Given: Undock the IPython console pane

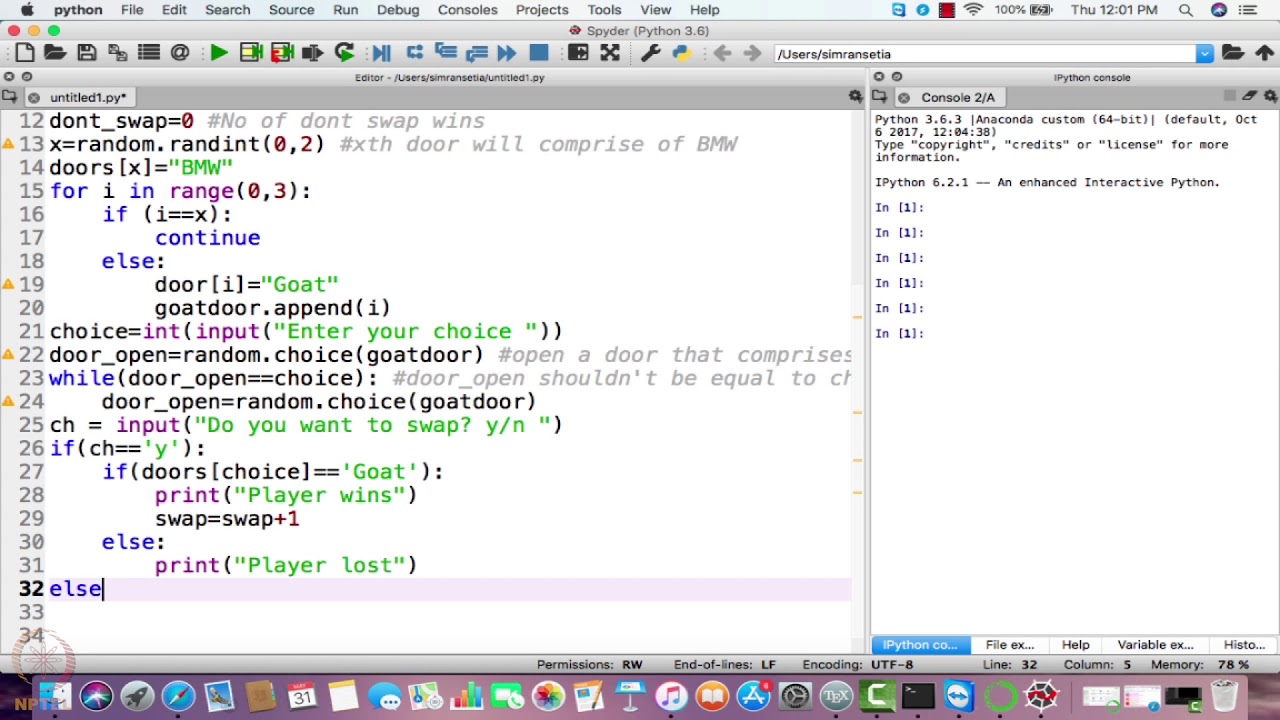Looking at the screenshot, I should (897, 77).
